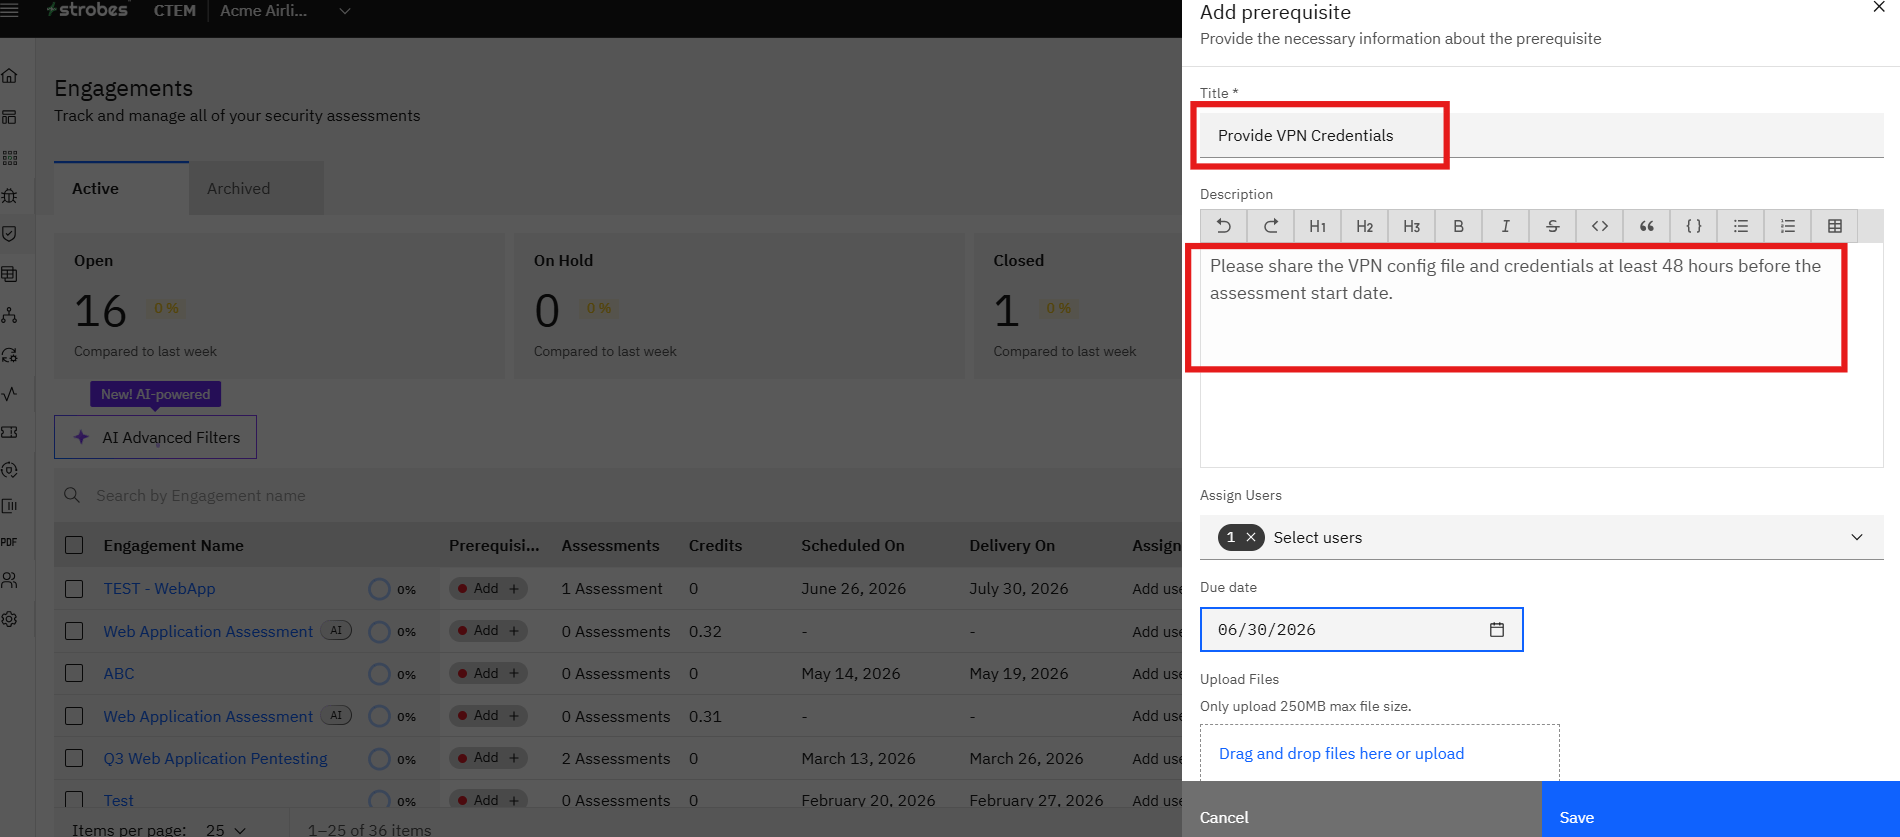Apply Heading 3 format in description

[1411, 226]
